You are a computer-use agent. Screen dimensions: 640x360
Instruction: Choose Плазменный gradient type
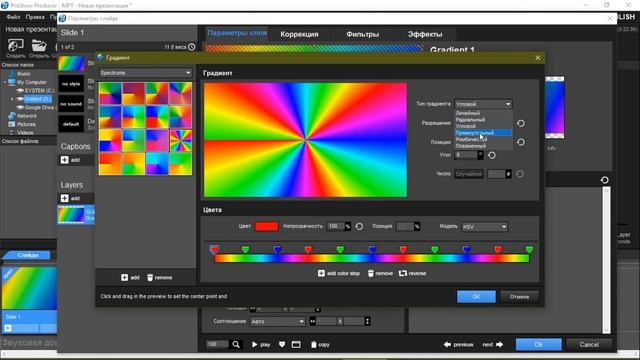471,146
